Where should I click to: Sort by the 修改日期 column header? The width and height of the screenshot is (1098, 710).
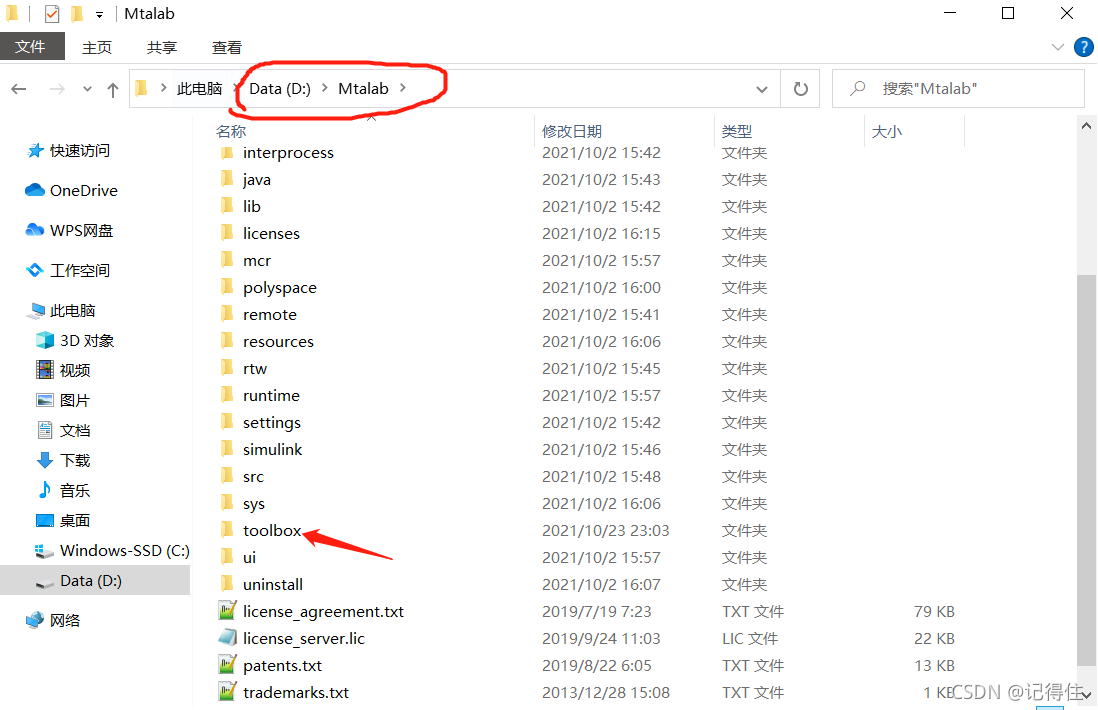click(572, 131)
